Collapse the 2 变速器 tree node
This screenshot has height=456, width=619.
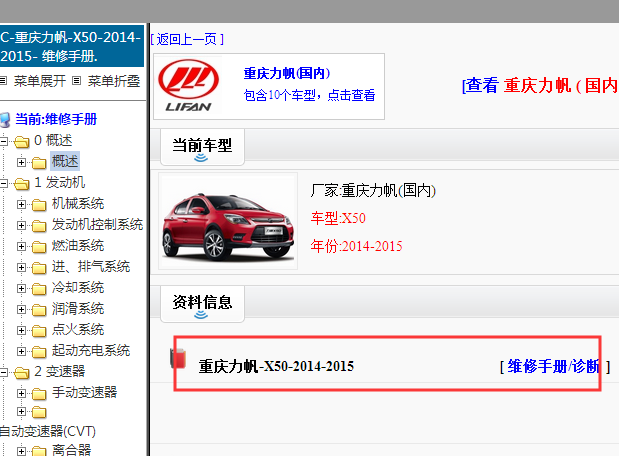click(x=4, y=372)
